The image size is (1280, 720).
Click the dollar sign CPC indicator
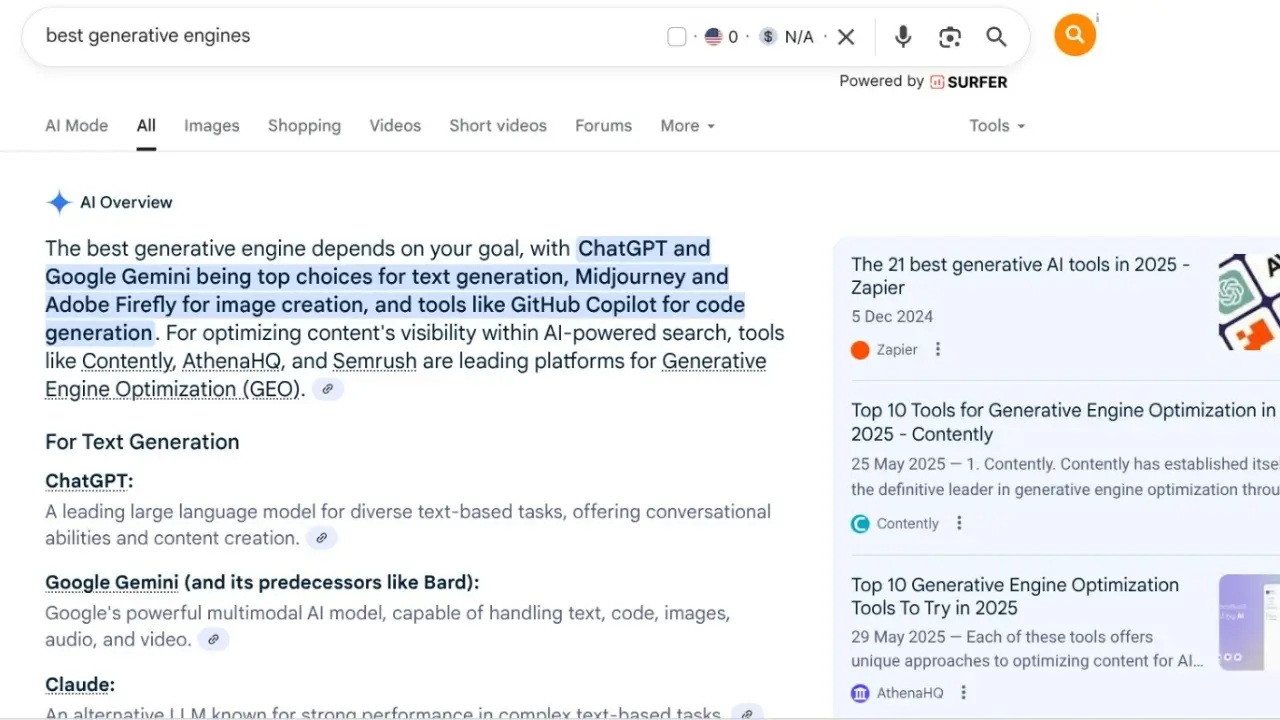coord(768,36)
